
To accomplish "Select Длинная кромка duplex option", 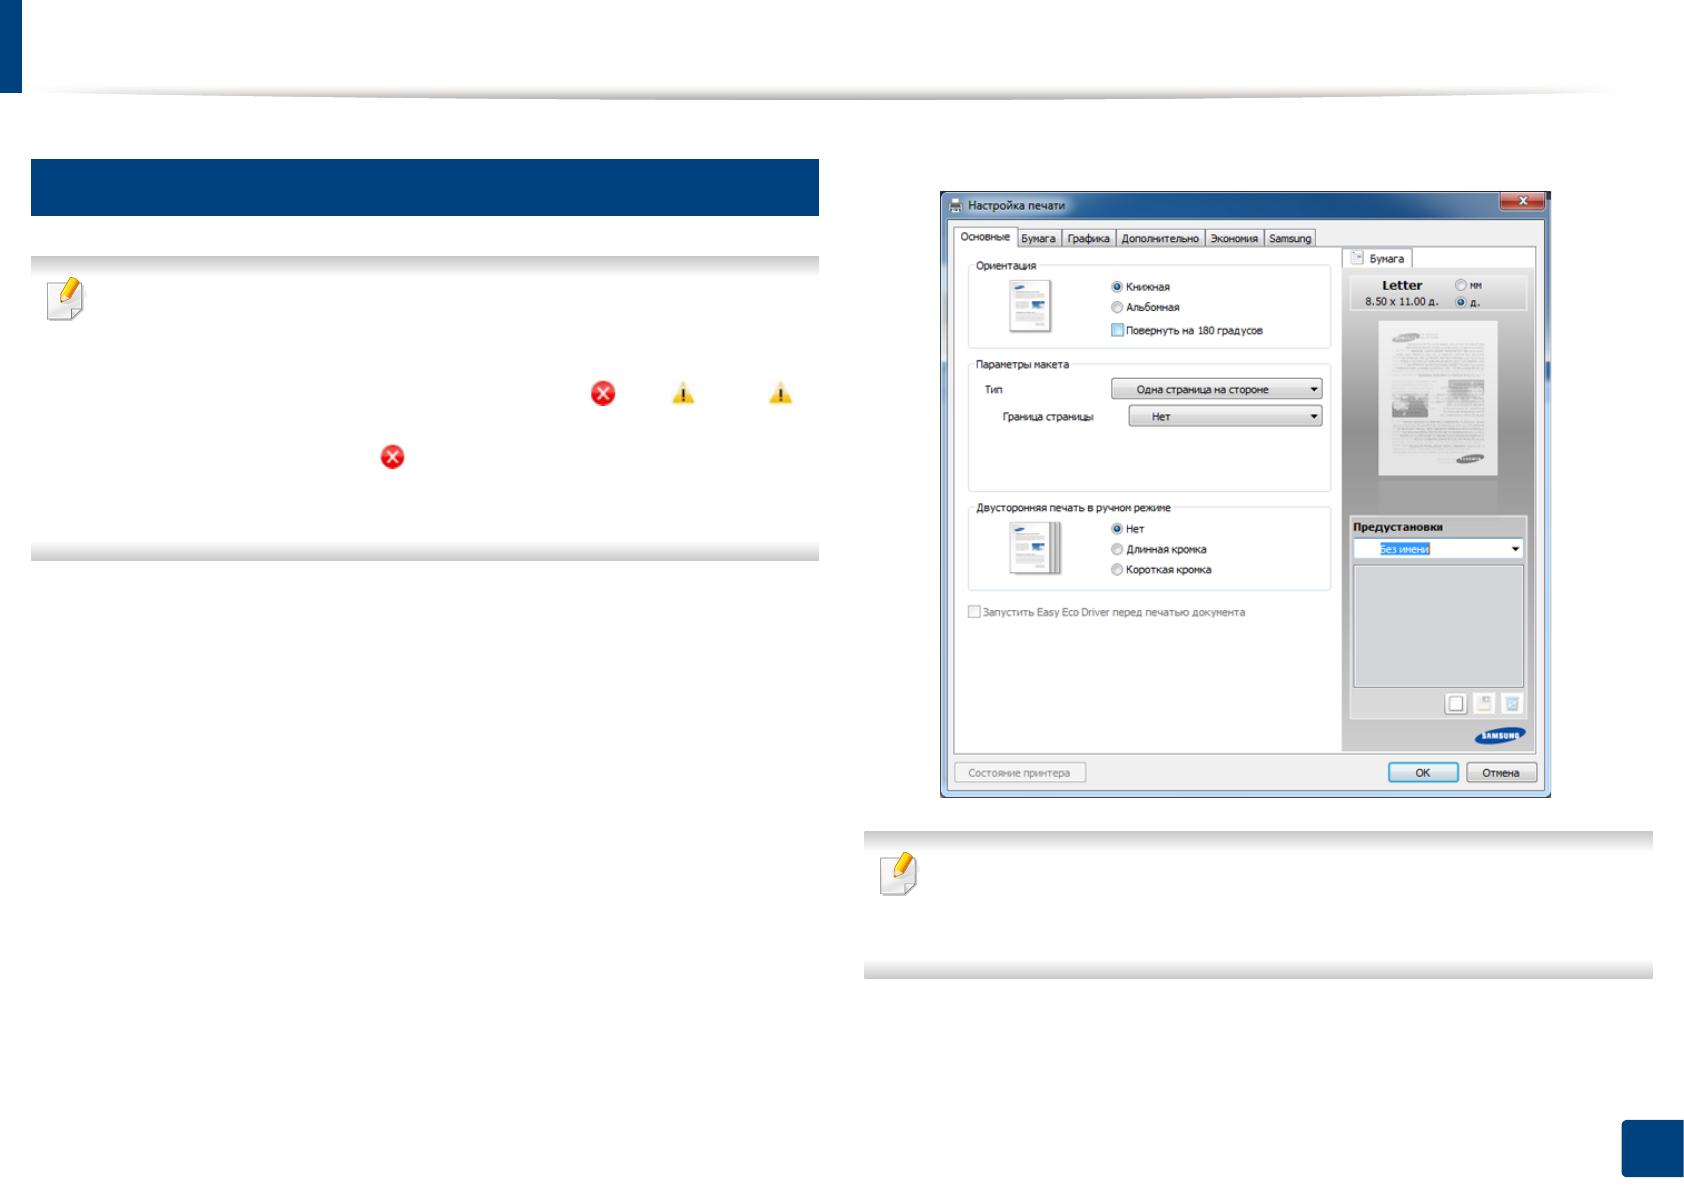I will 1117,550.
